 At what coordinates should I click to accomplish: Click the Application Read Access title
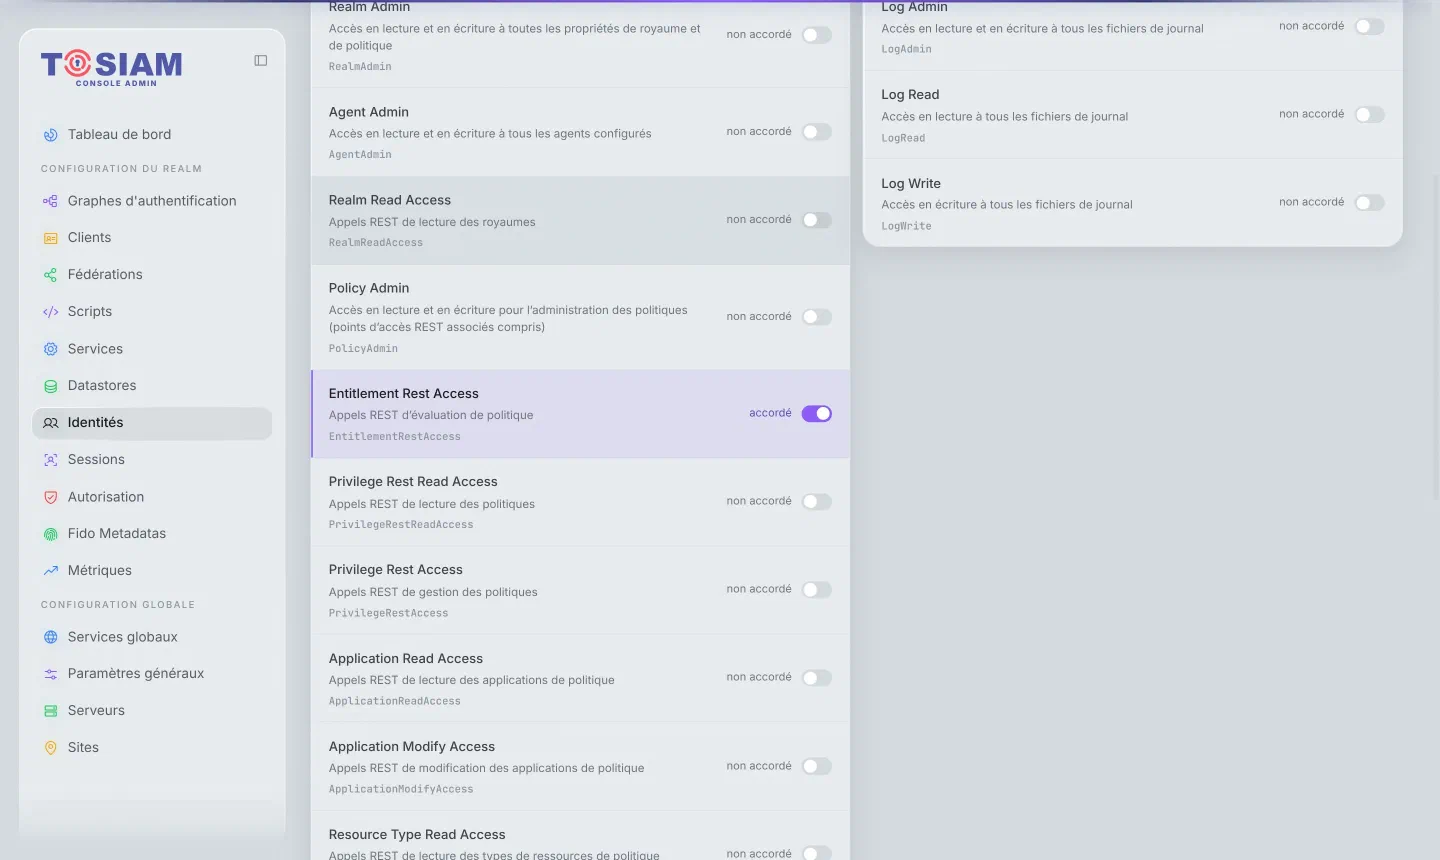point(406,658)
